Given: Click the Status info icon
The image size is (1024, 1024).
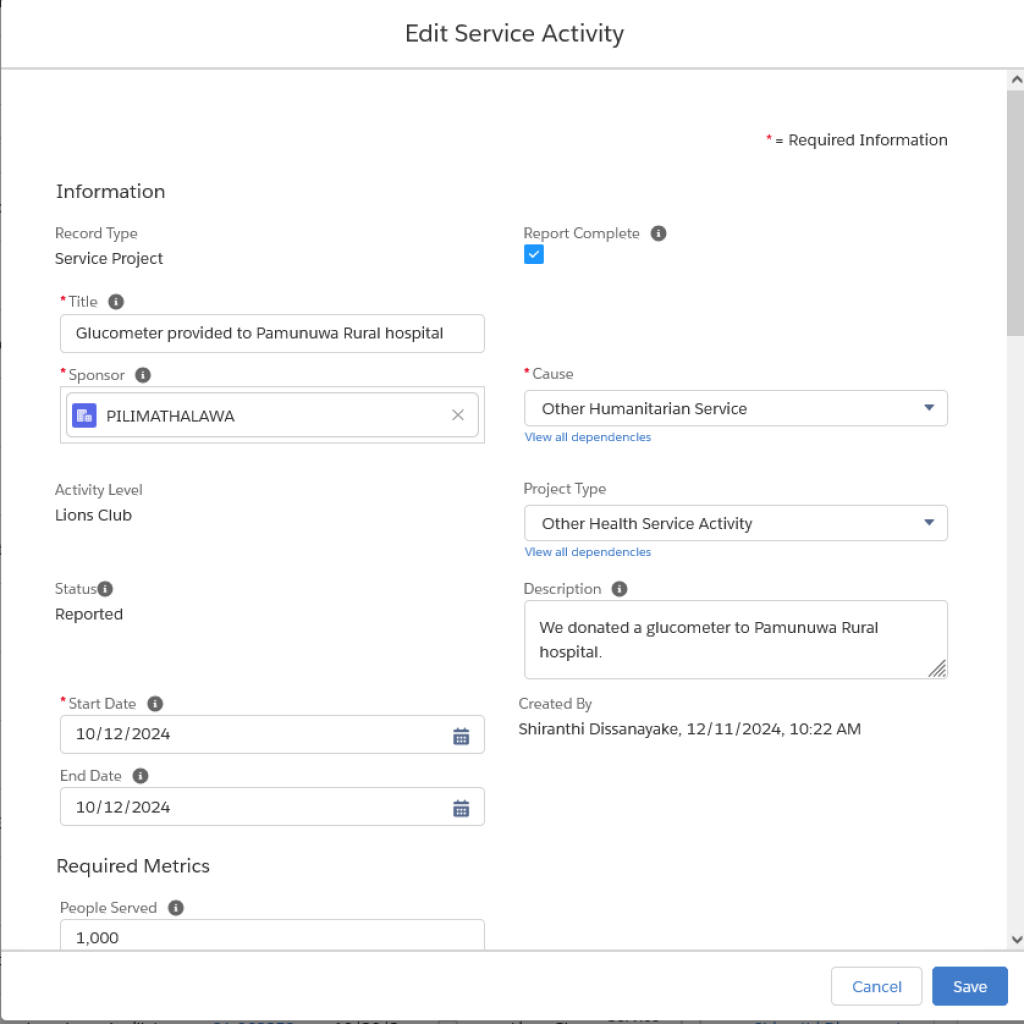Looking at the screenshot, I should pos(105,589).
